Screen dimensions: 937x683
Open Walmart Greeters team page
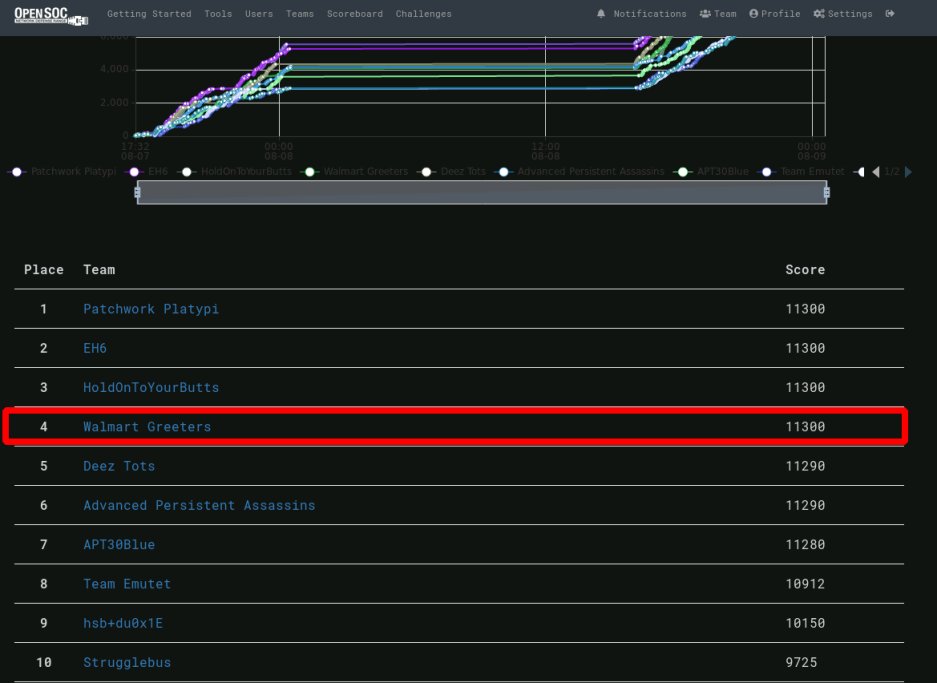147,427
